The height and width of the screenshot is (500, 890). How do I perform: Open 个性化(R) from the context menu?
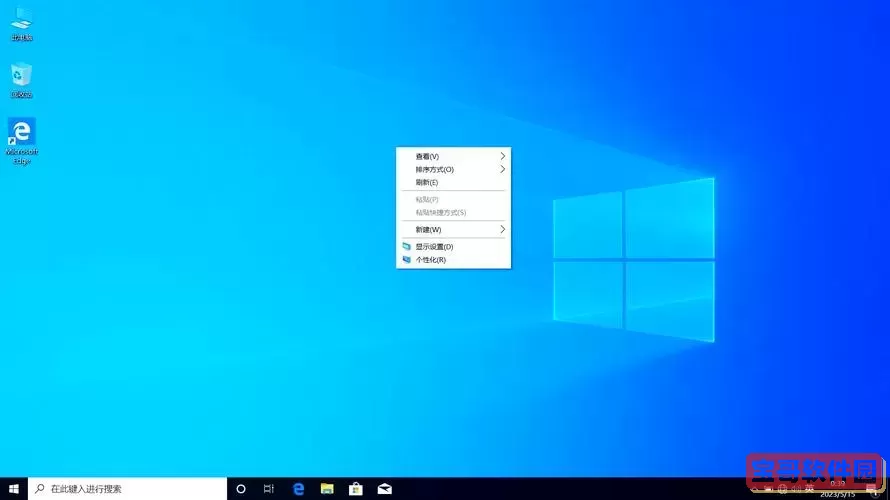(x=454, y=259)
